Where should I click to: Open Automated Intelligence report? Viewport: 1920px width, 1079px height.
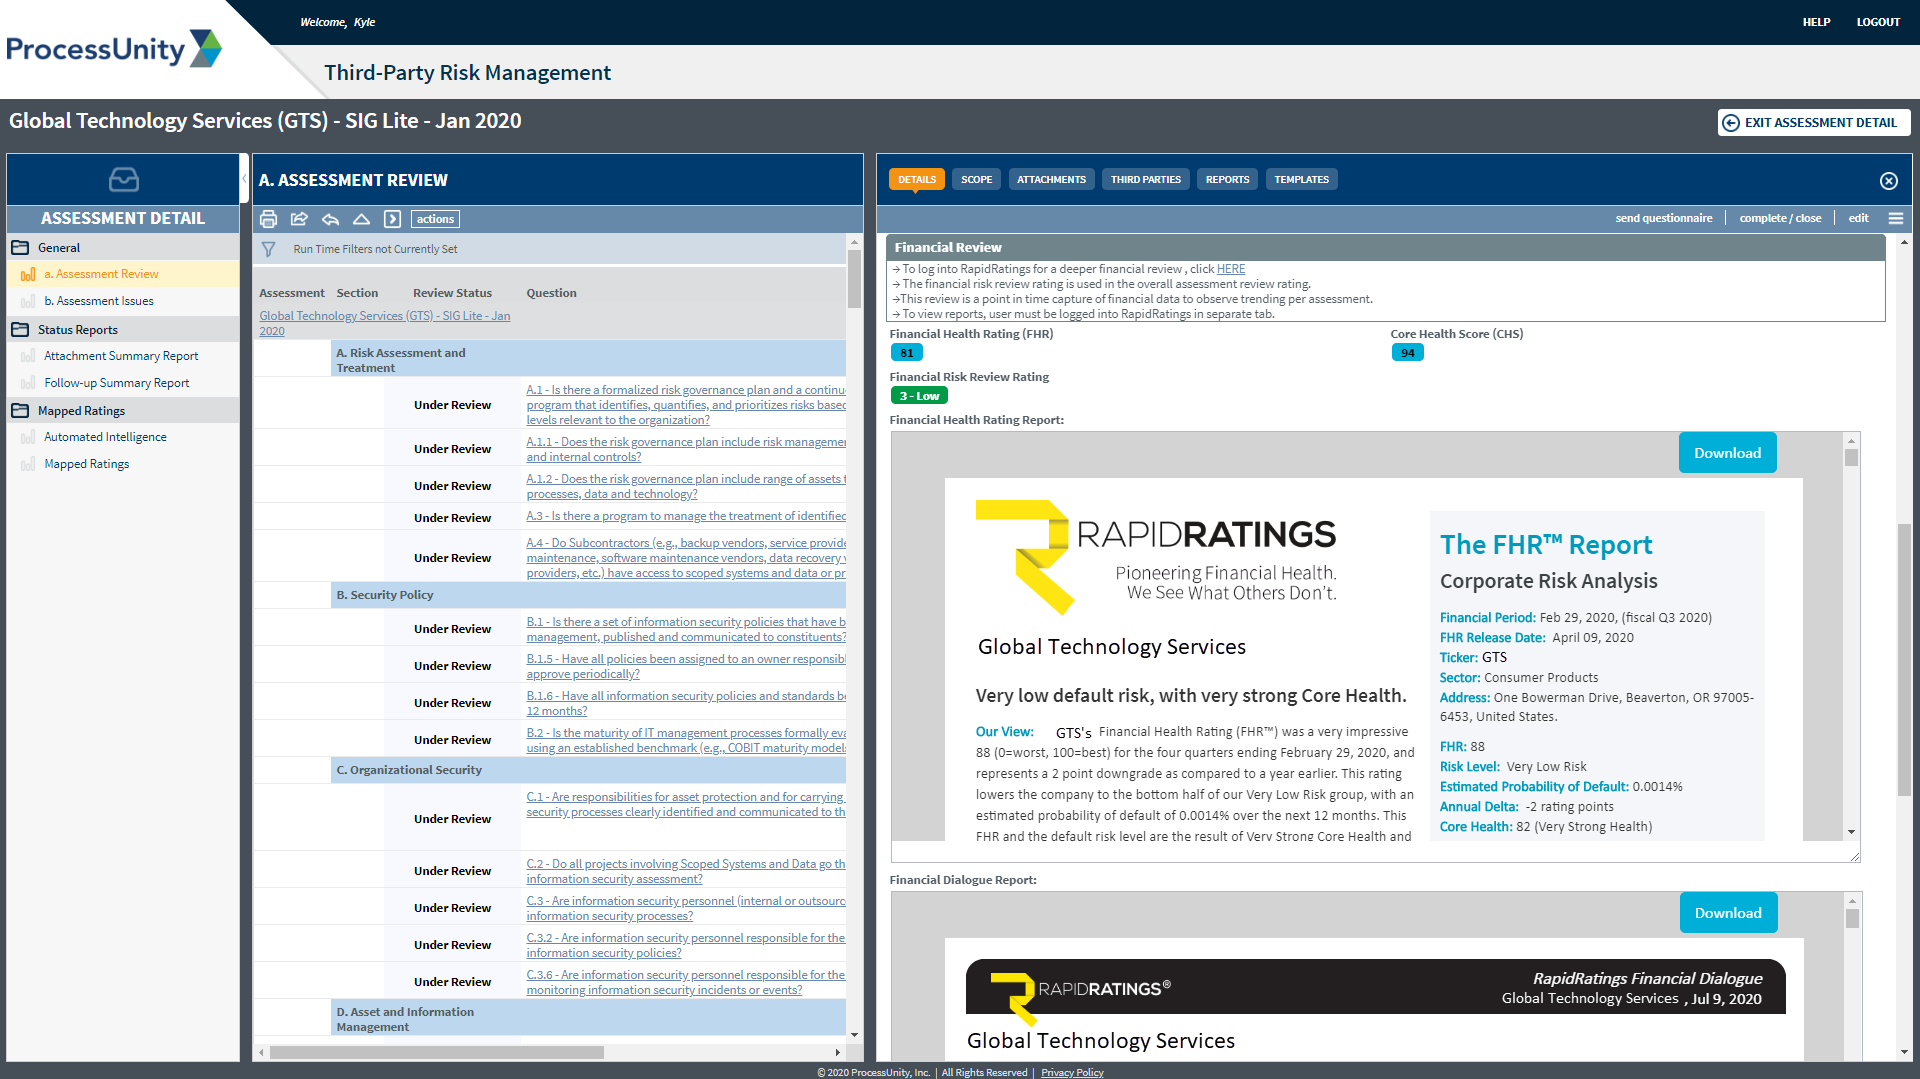point(105,437)
